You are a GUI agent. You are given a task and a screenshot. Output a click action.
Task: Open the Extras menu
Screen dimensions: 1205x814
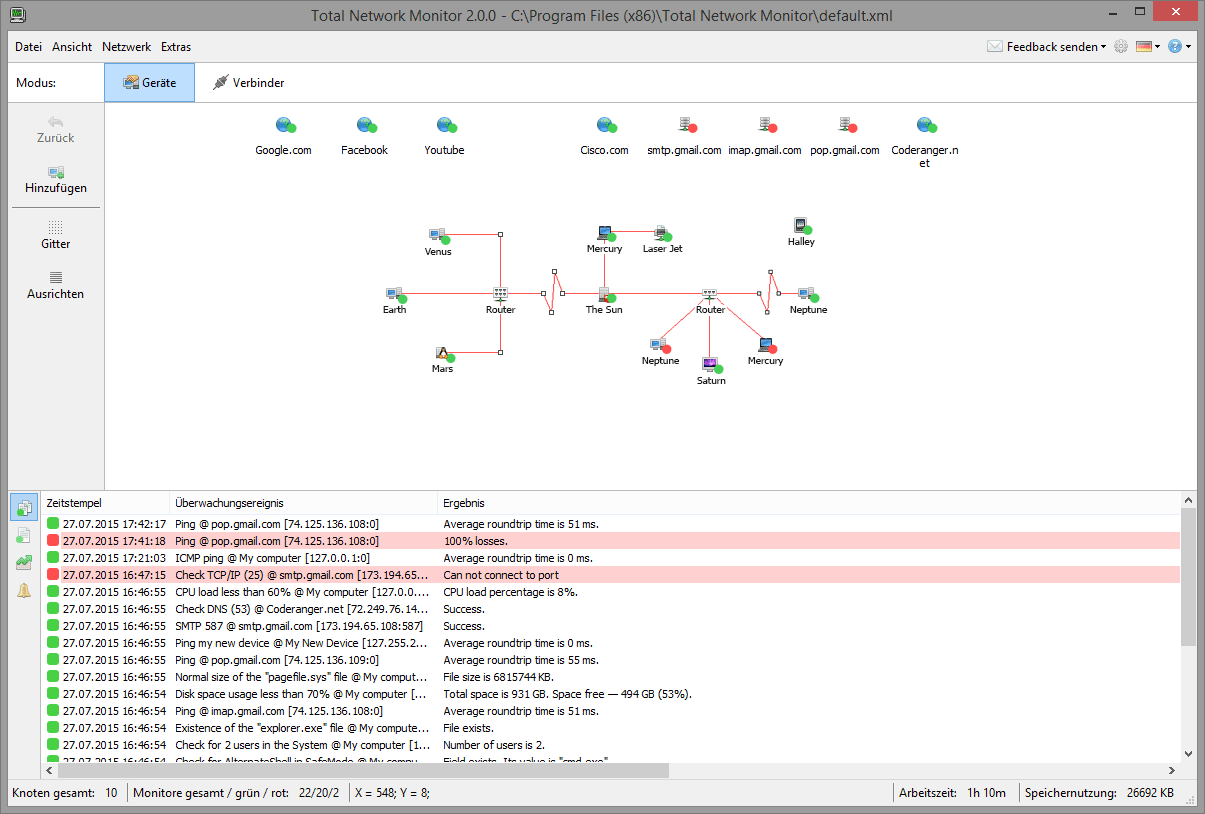(x=176, y=47)
